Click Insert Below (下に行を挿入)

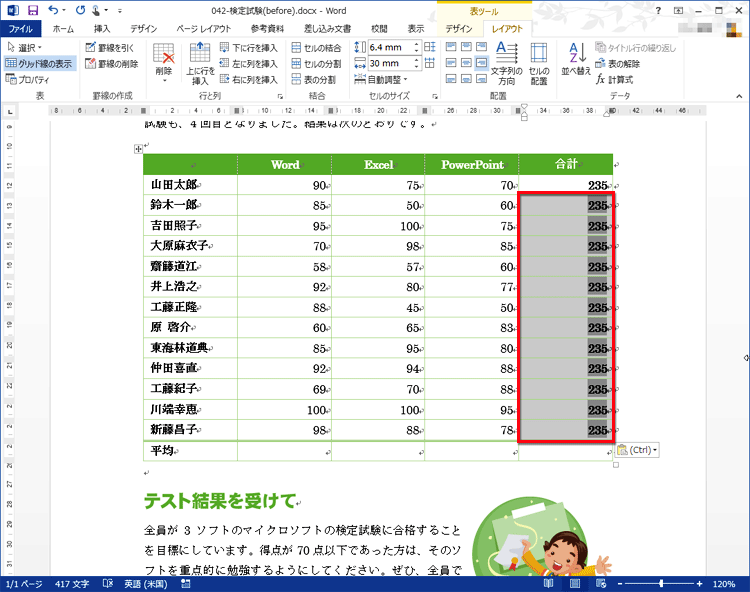pyautogui.click(x=249, y=48)
